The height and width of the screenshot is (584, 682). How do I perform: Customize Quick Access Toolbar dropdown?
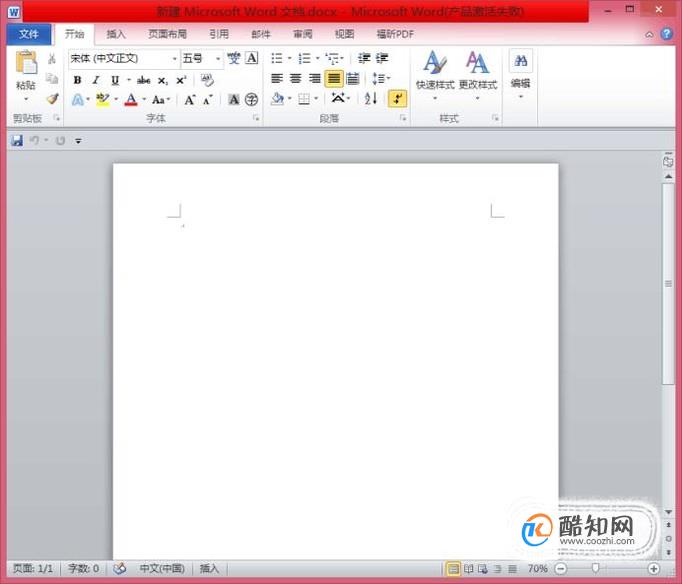[78, 141]
